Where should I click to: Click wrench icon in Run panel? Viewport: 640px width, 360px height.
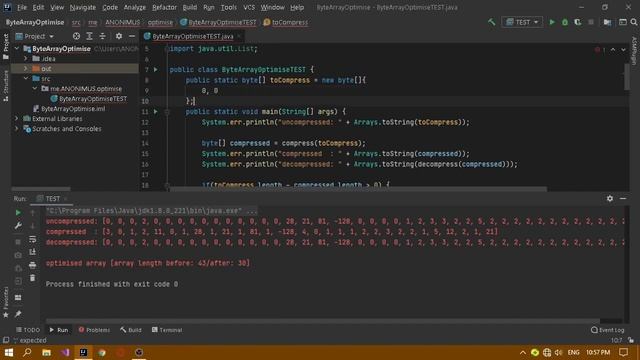click(x=18, y=226)
